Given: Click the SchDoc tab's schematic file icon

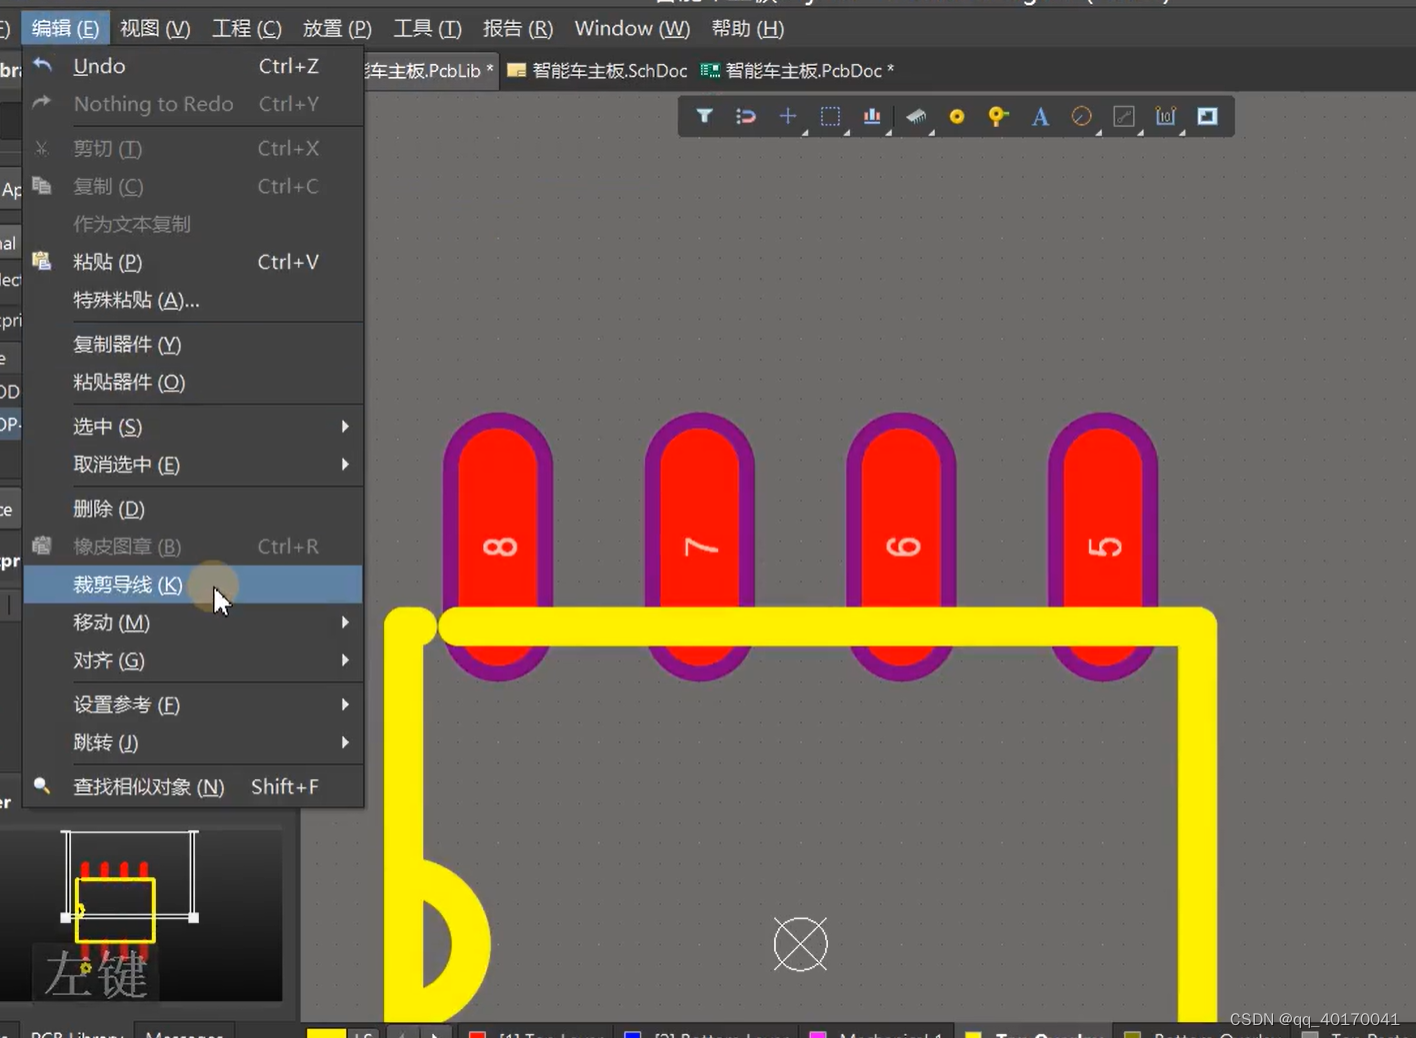Looking at the screenshot, I should point(517,70).
